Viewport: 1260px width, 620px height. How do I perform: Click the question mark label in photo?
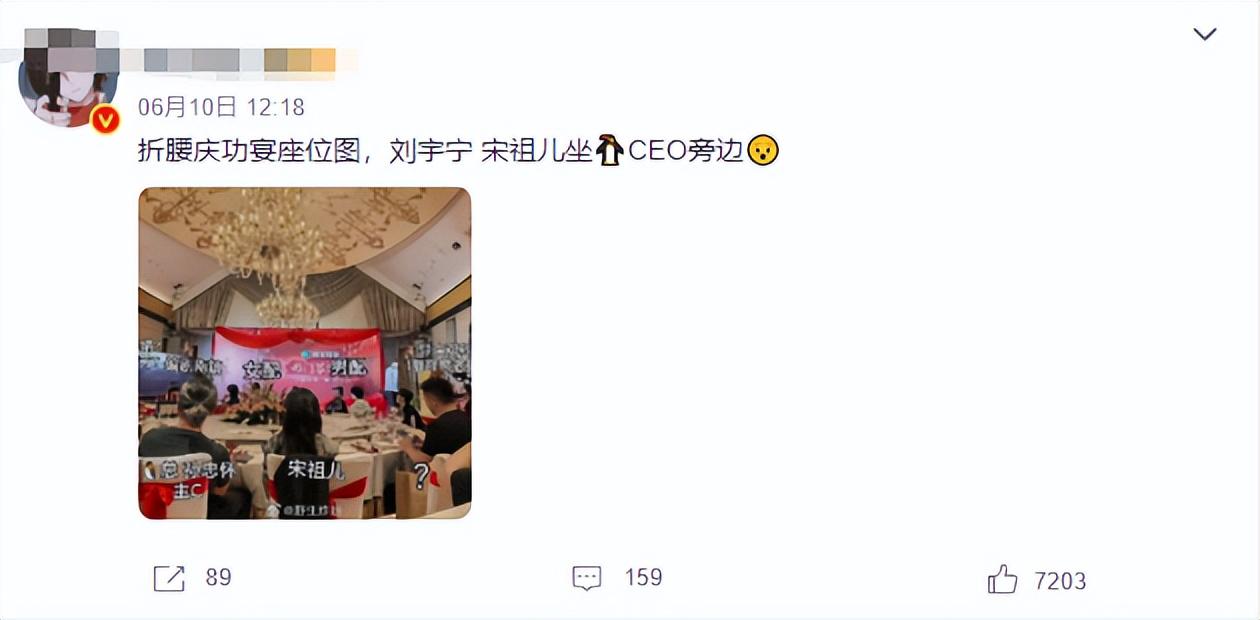pyautogui.click(x=421, y=476)
